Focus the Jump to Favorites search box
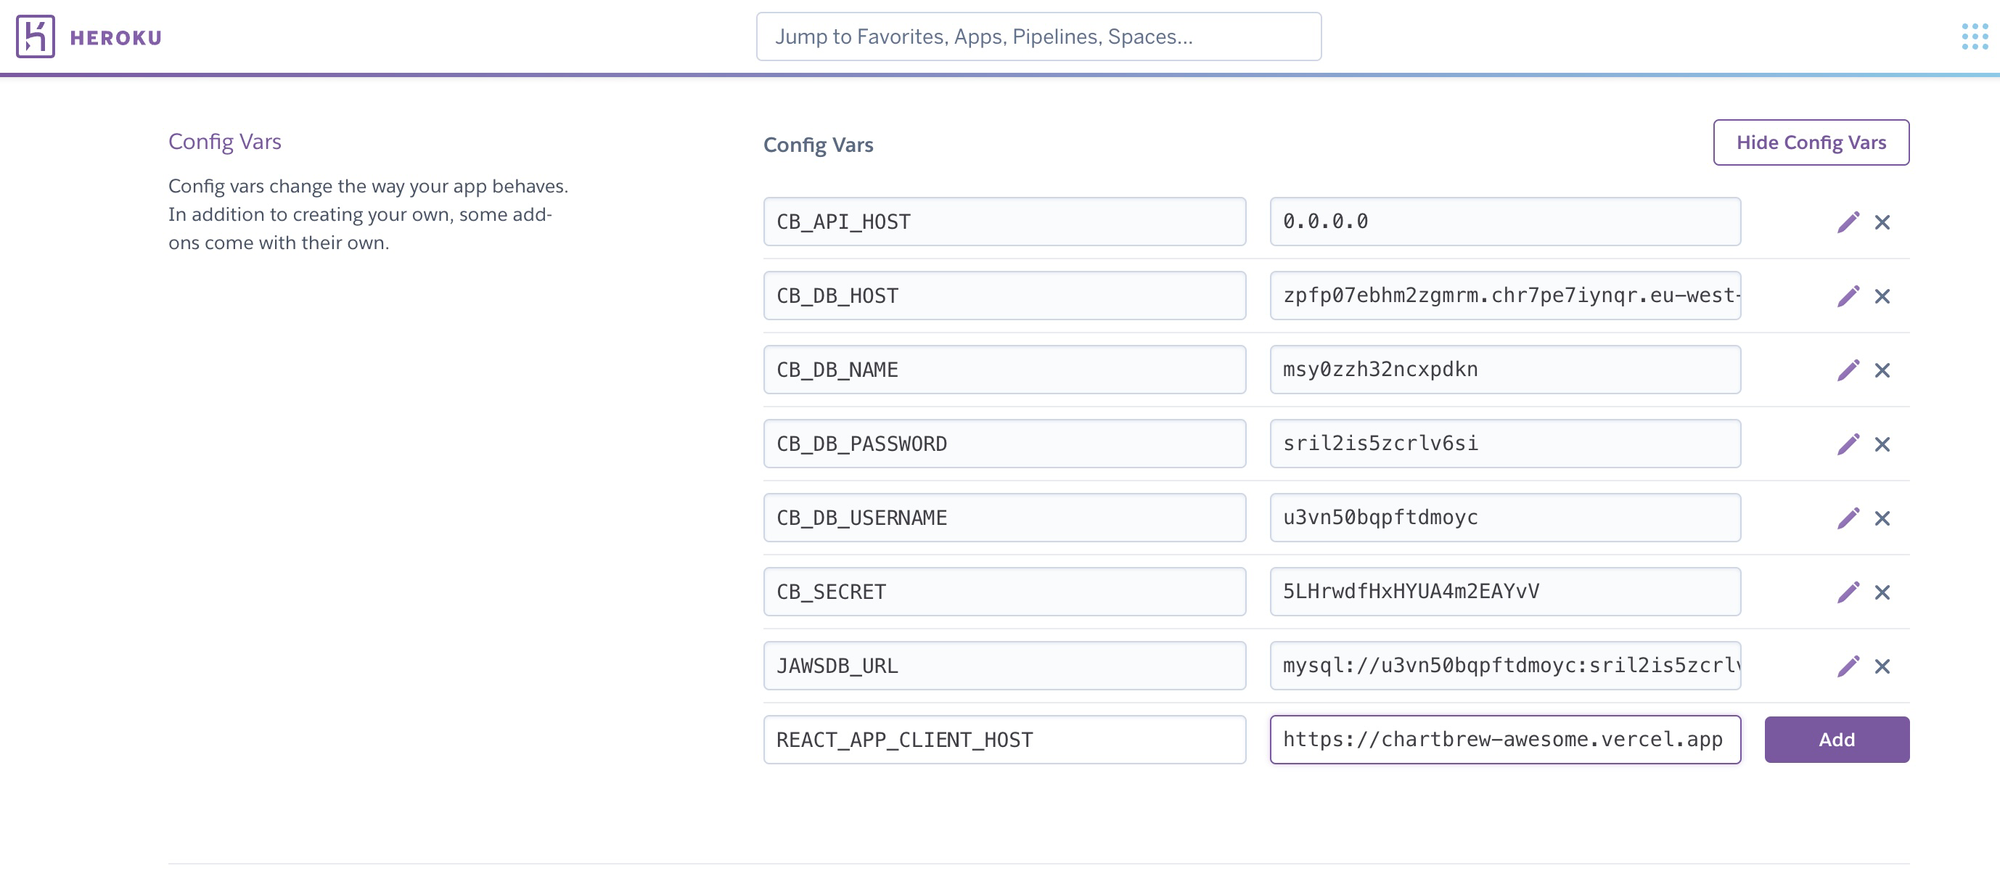This screenshot has height=893, width=2000. pyautogui.click(x=1038, y=37)
